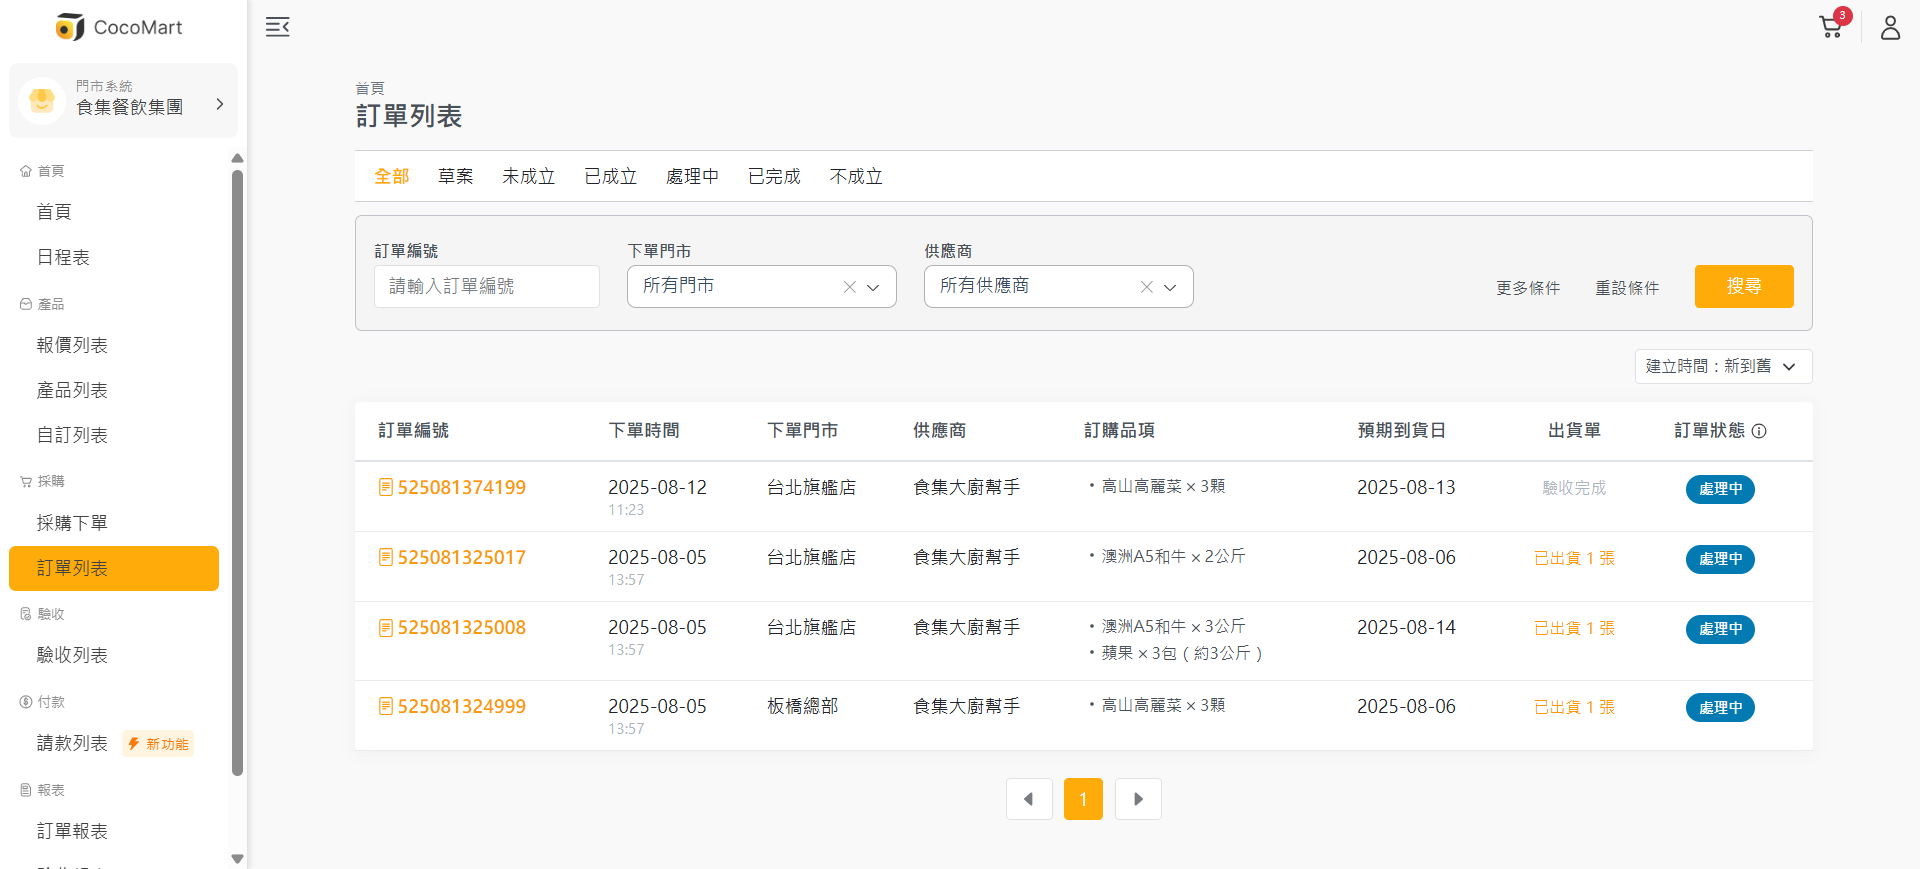1920x869 pixels.
Task: Click the 首頁 breadcrumb
Action: coord(370,88)
